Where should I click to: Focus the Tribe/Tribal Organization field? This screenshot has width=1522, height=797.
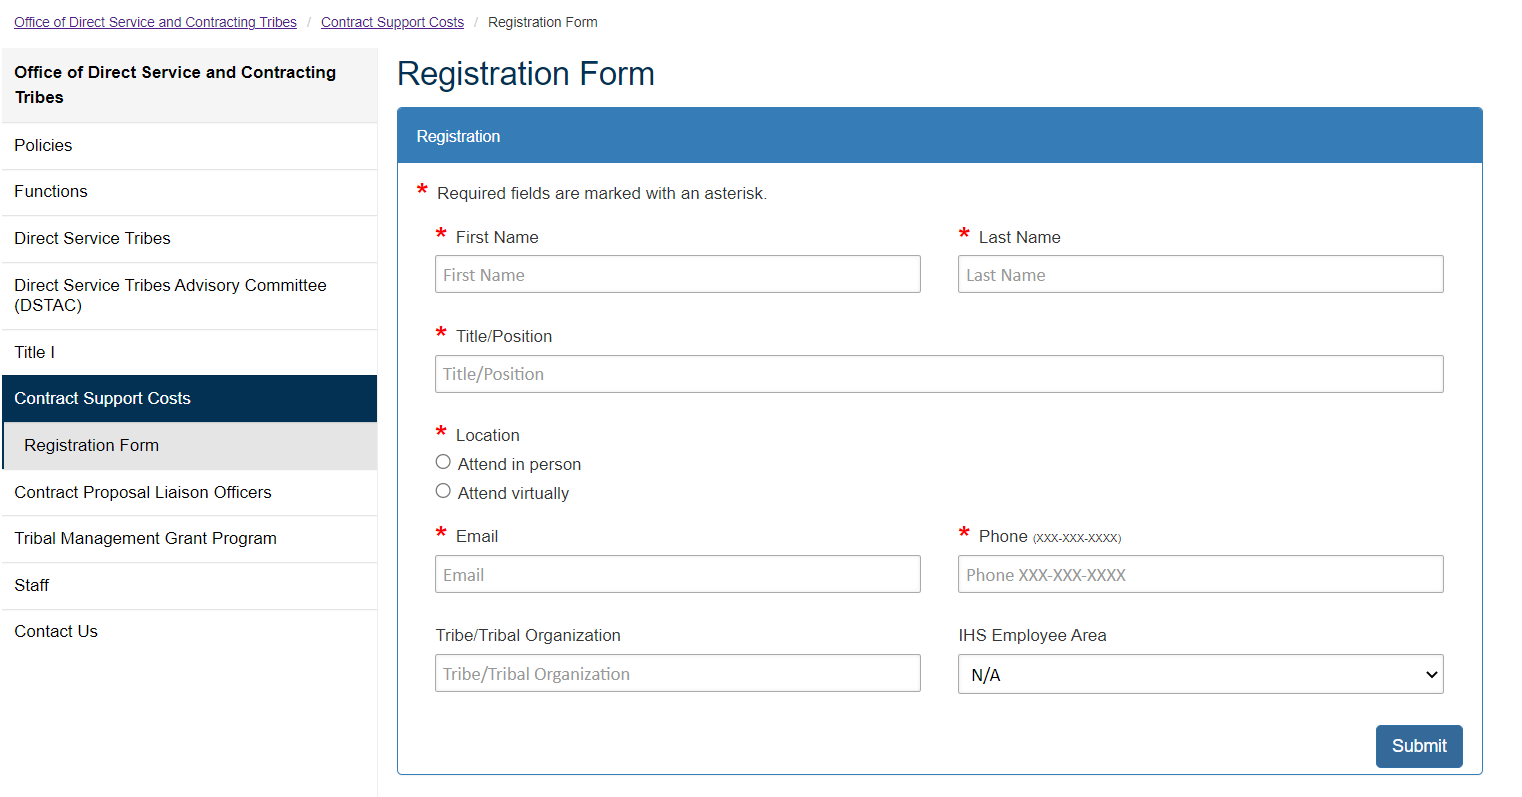coord(677,673)
